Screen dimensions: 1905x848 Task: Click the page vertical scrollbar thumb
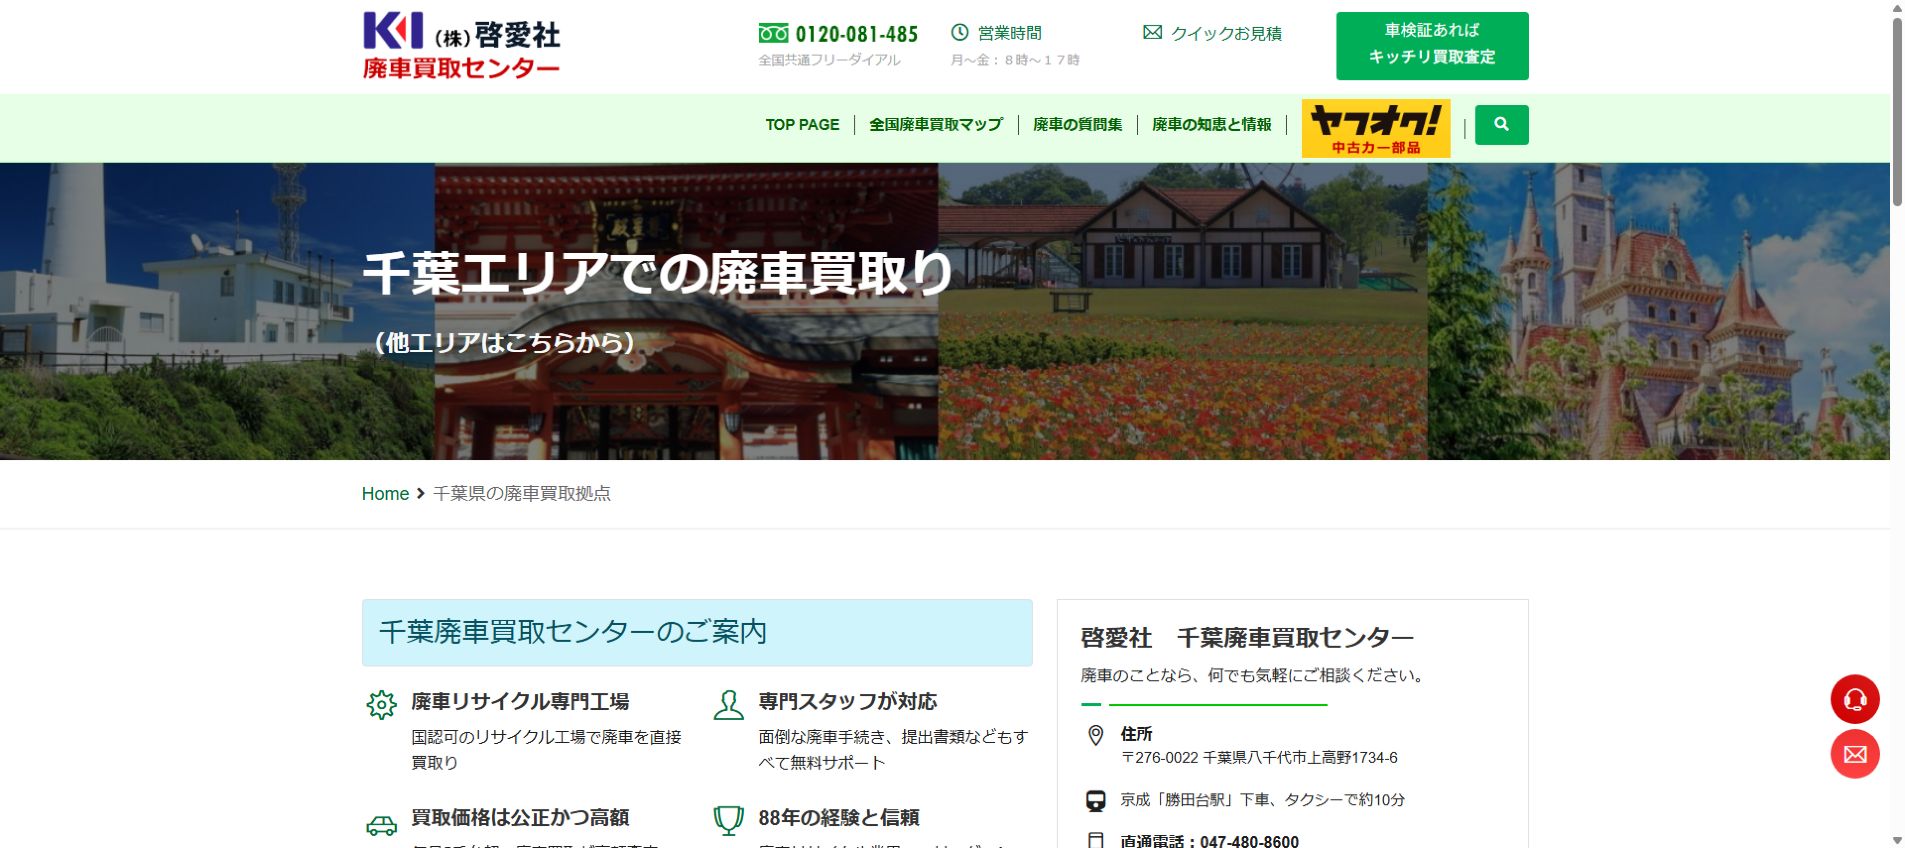1896,112
